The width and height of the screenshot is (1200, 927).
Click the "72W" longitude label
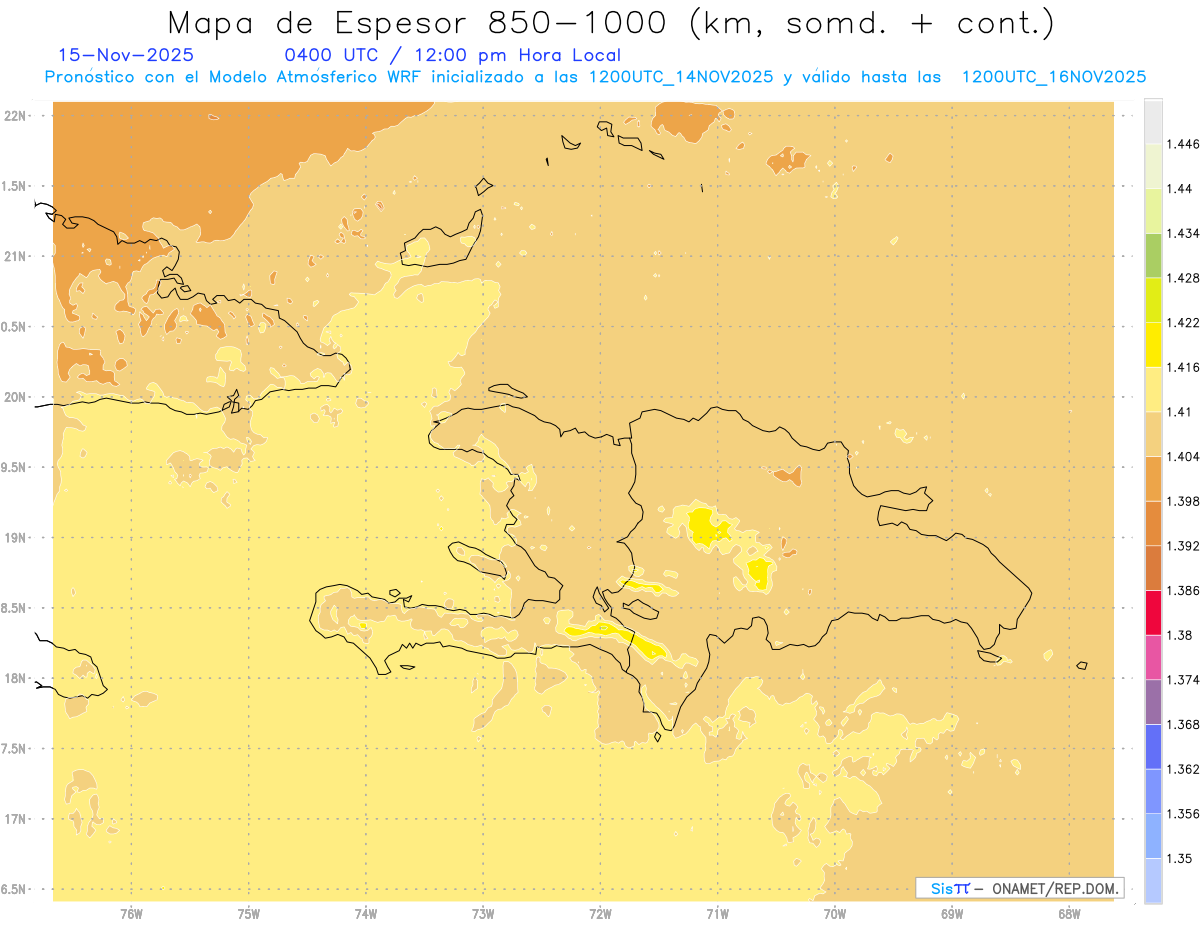click(x=600, y=913)
